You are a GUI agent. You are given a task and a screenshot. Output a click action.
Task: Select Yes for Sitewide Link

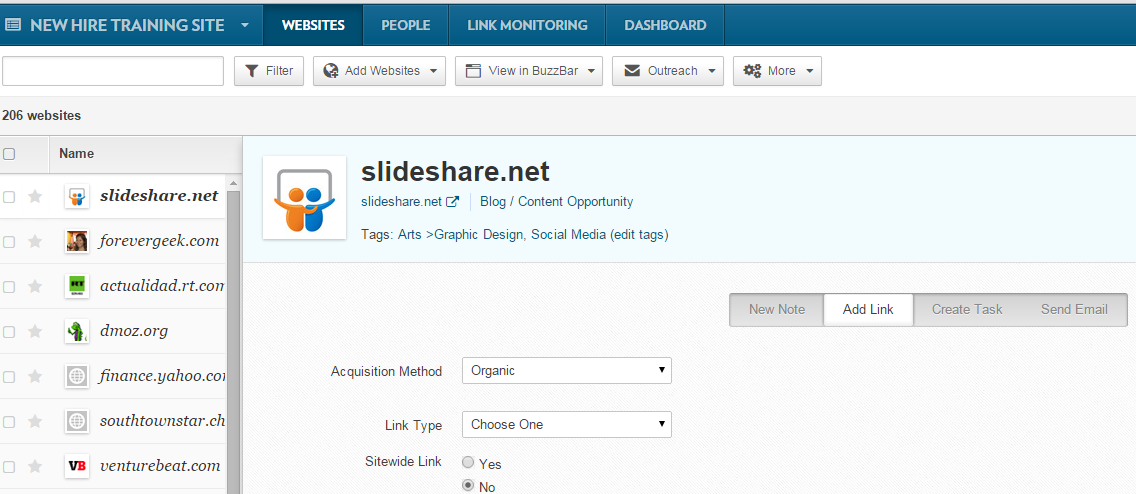(x=469, y=462)
